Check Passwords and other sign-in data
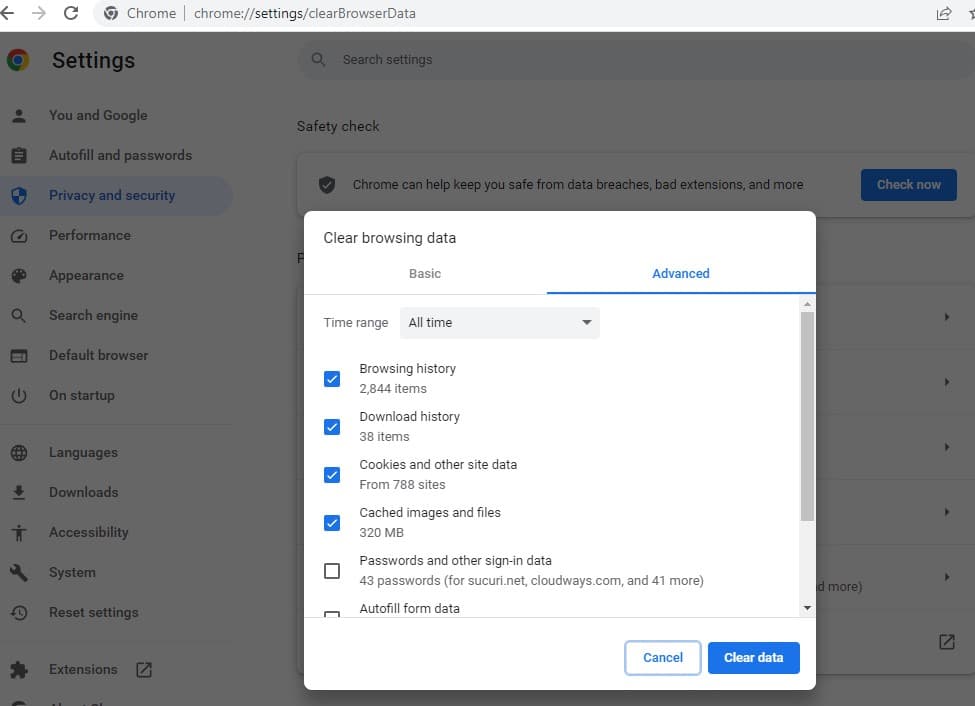Screen dimensions: 975x706 [332, 571]
